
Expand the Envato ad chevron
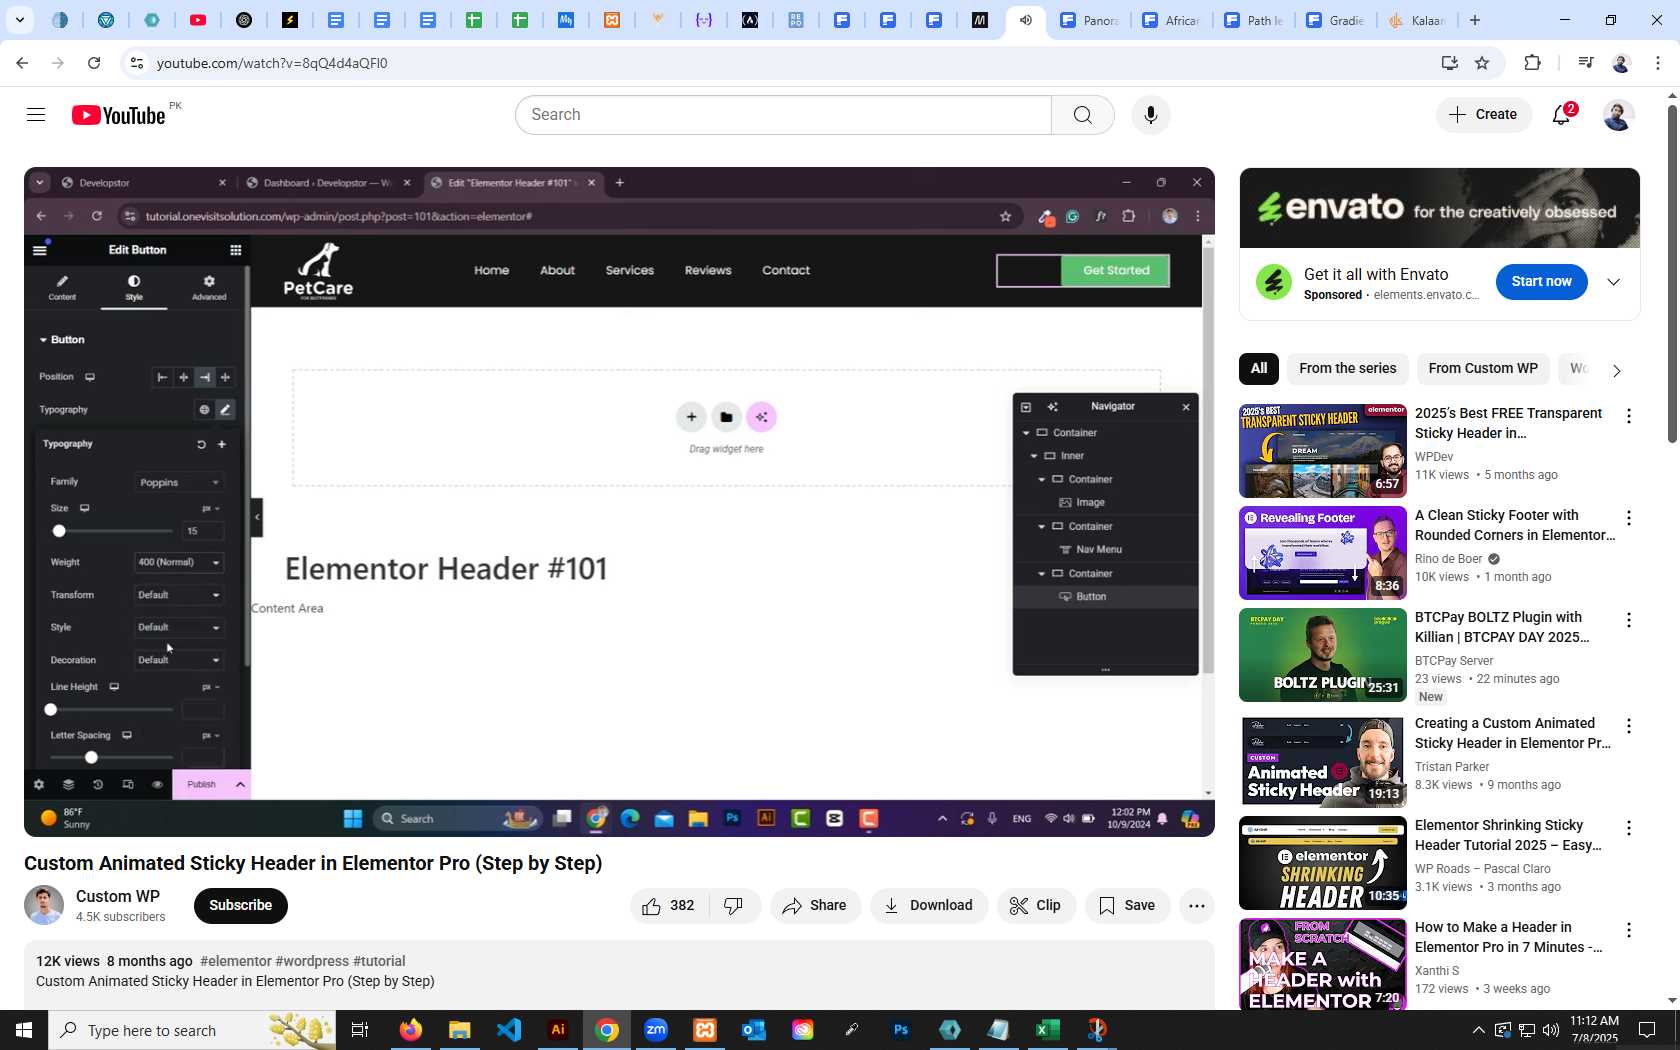(1613, 282)
